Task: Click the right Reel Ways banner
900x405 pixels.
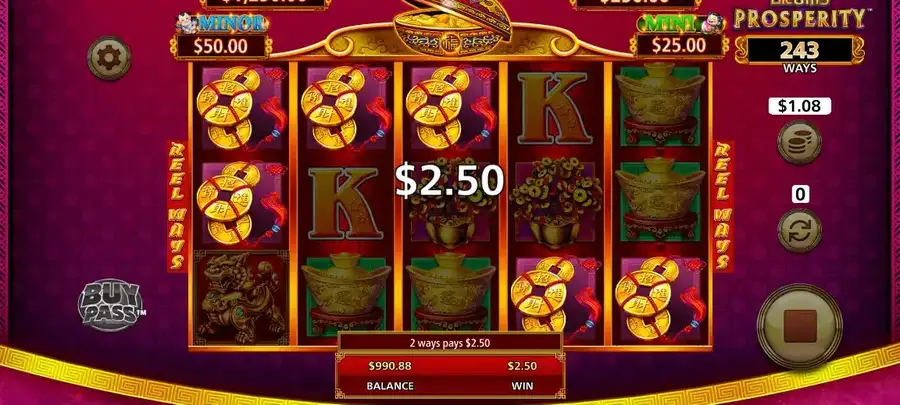Action: pyautogui.click(x=723, y=205)
